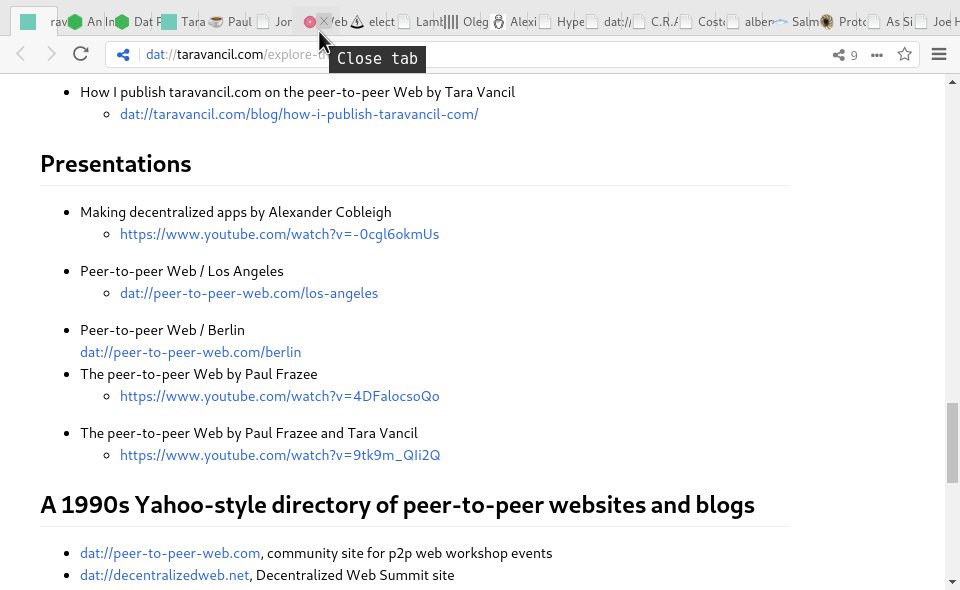Open Paul Frazee's YouTube talk link
960x590 pixels.
click(x=280, y=396)
